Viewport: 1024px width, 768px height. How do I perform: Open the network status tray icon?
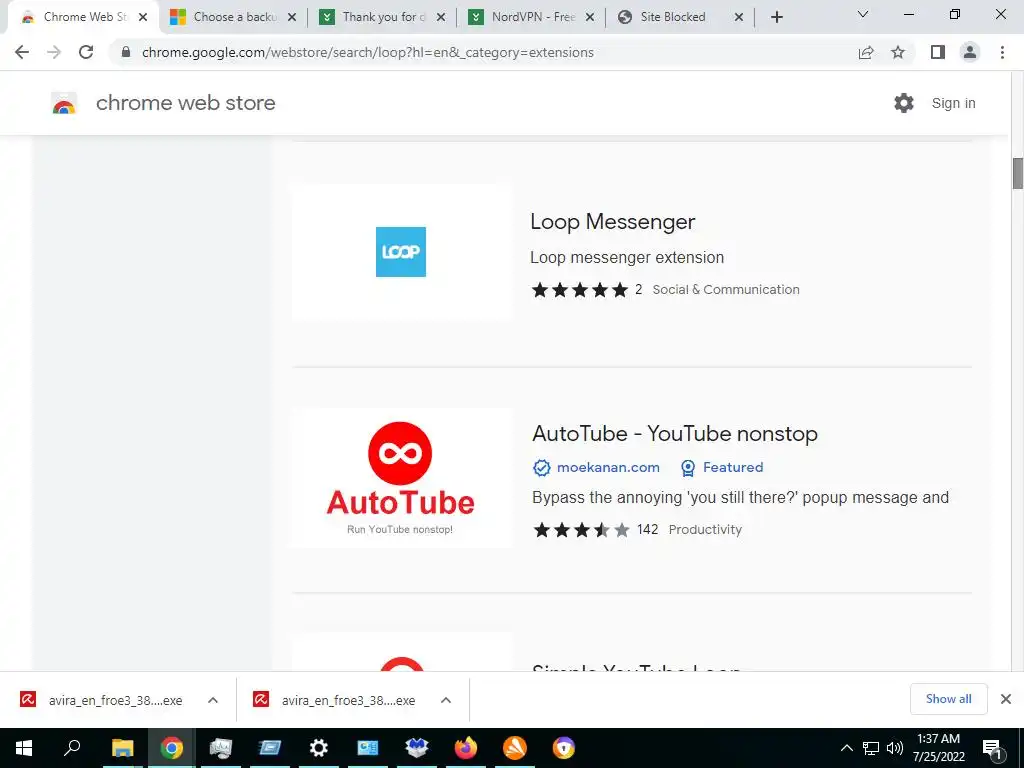click(x=871, y=748)
